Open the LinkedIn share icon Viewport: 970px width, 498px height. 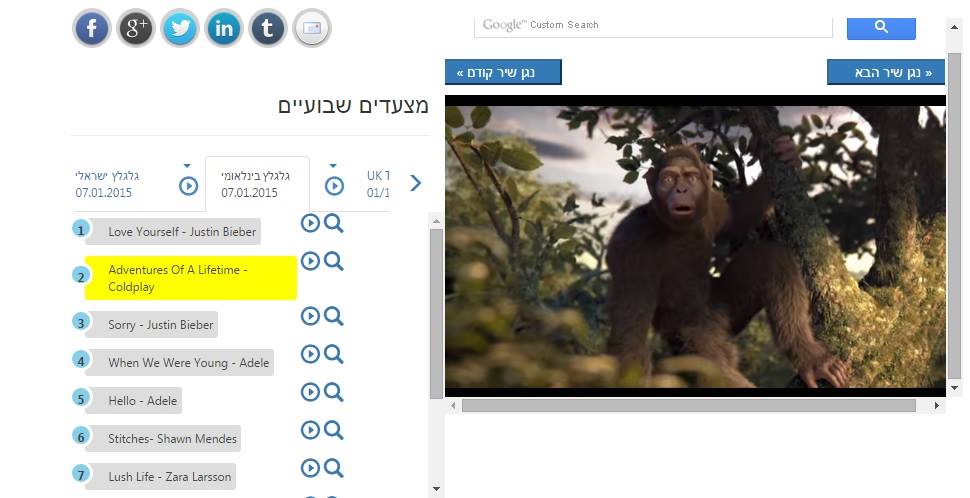[223, 28]
